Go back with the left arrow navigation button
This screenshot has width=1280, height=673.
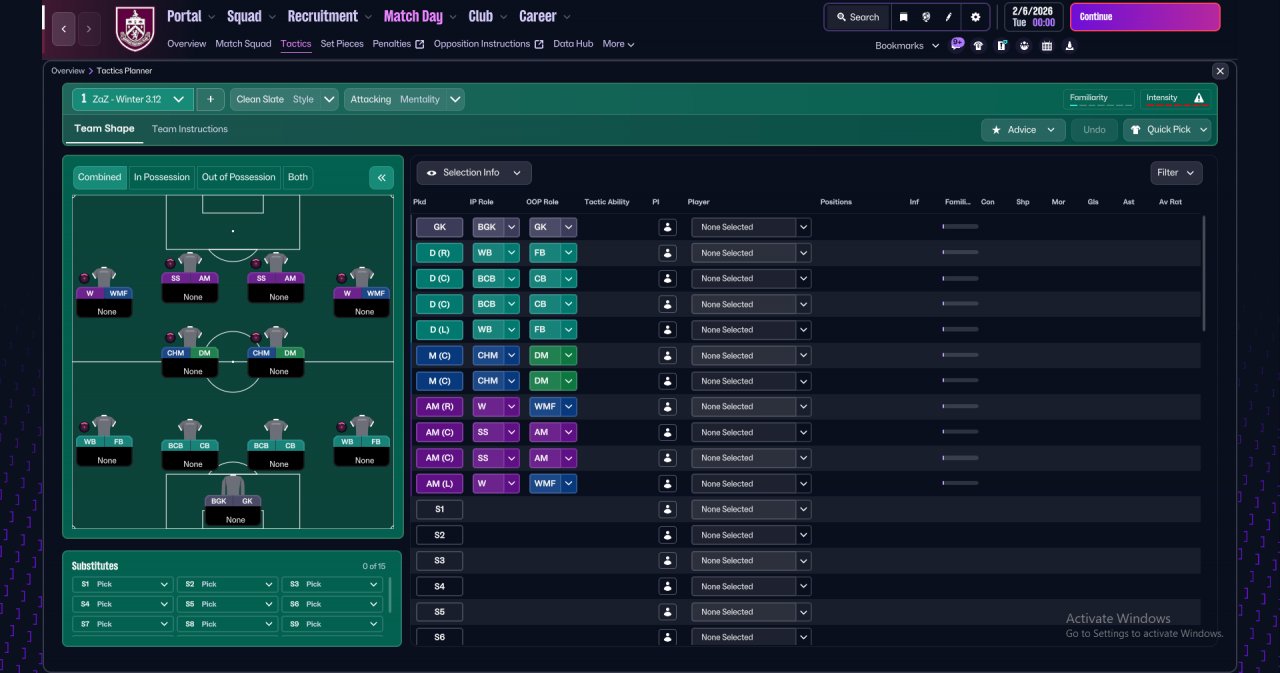coord(63,29)
